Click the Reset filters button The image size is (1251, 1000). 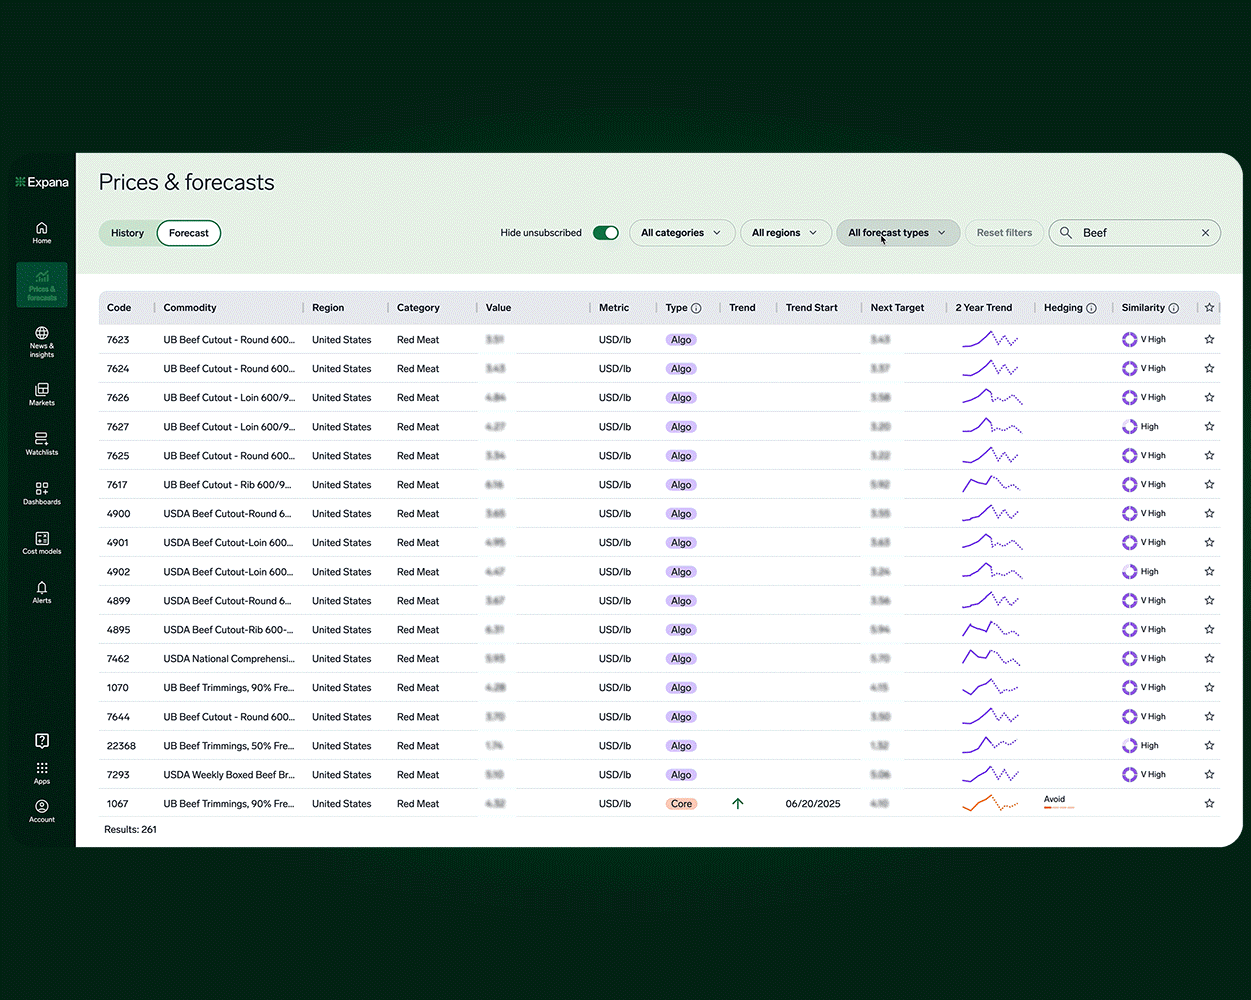(1004, 233)
